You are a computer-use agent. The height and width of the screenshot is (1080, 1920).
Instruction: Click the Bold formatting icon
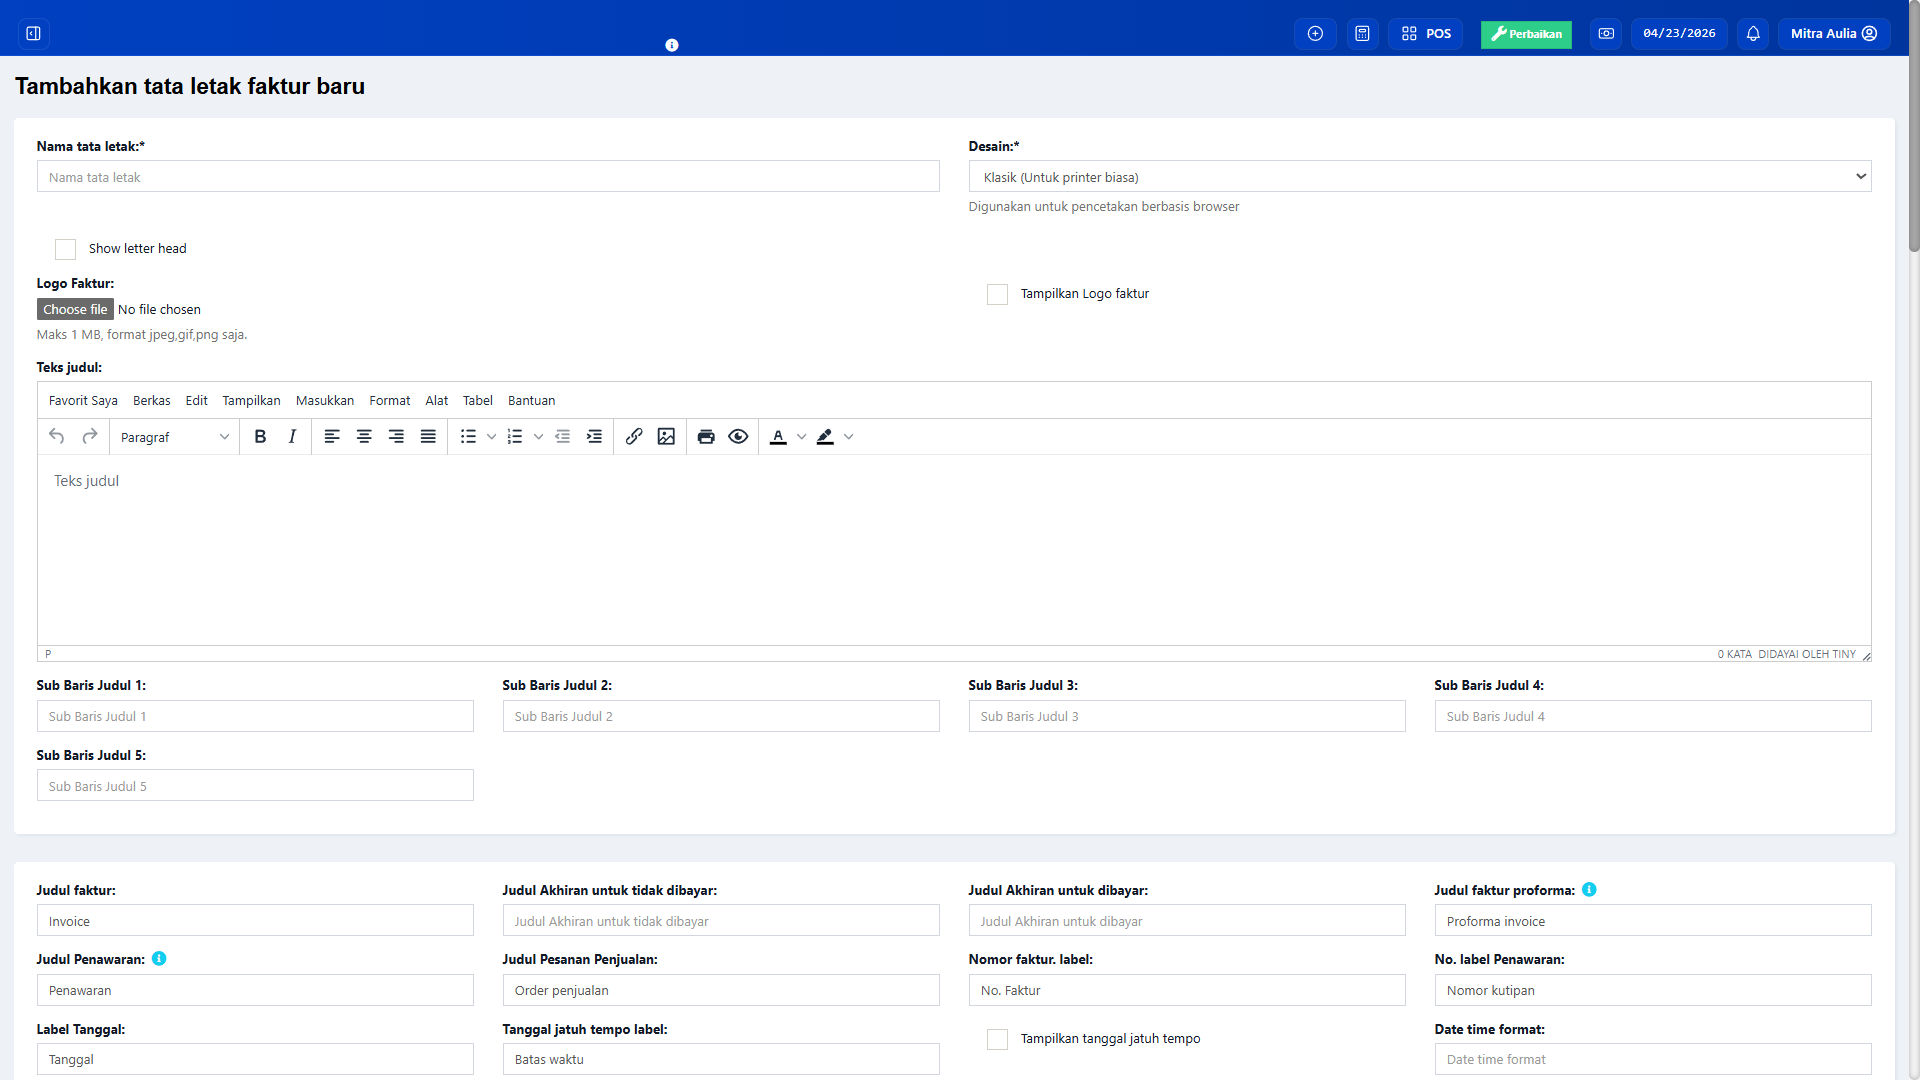(260, 437)
